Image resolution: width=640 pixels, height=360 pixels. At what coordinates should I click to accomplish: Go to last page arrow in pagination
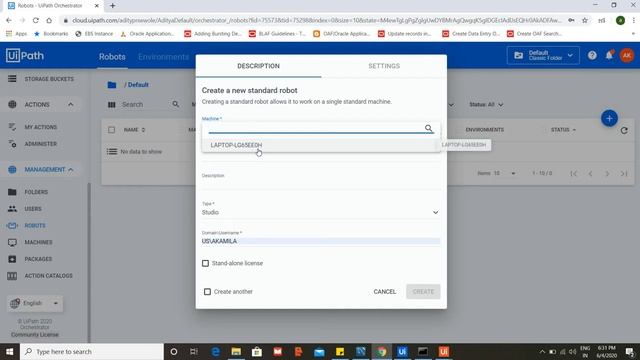[x=624, y=174]
